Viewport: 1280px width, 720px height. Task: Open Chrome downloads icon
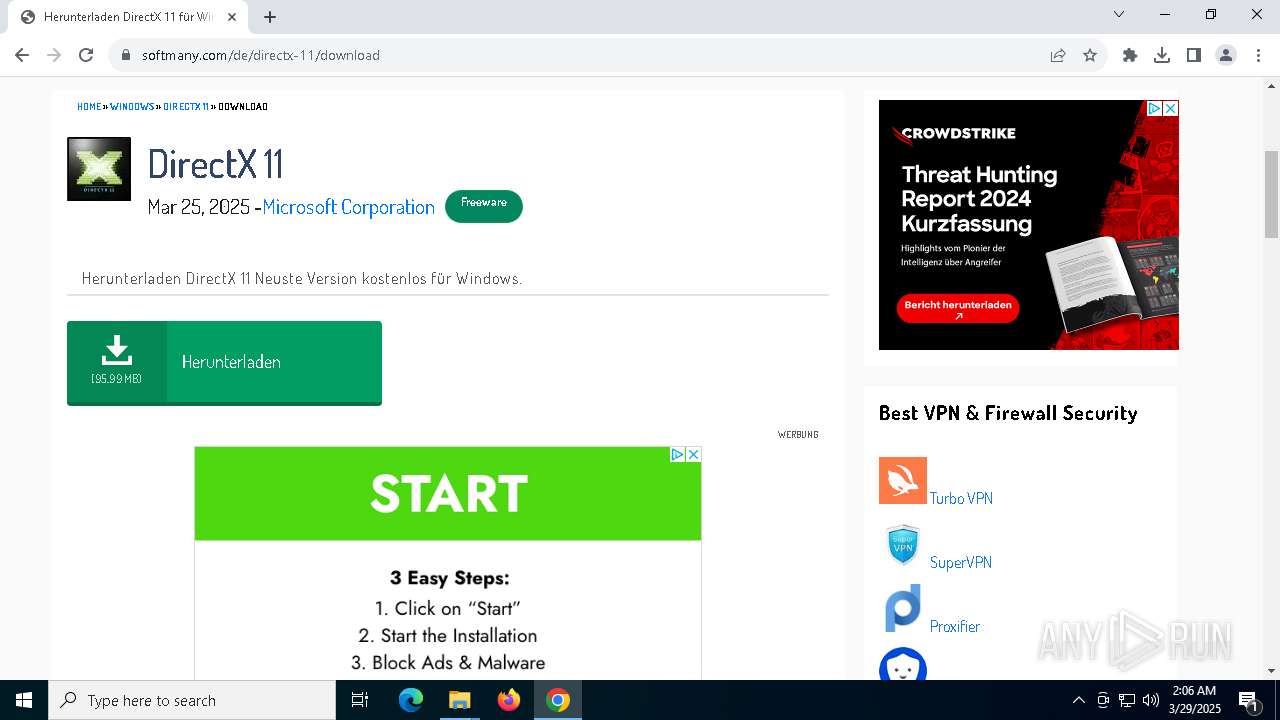(x=1162, y=55)
